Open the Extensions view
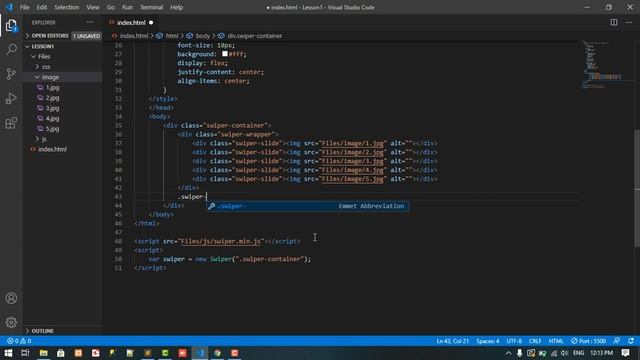This screenshot has width=640, height=360. (11, 122)
